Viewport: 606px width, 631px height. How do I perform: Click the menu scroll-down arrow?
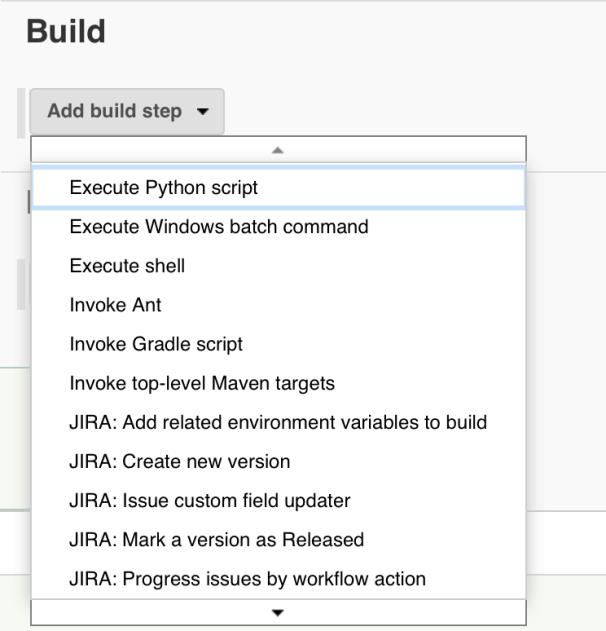278,612
